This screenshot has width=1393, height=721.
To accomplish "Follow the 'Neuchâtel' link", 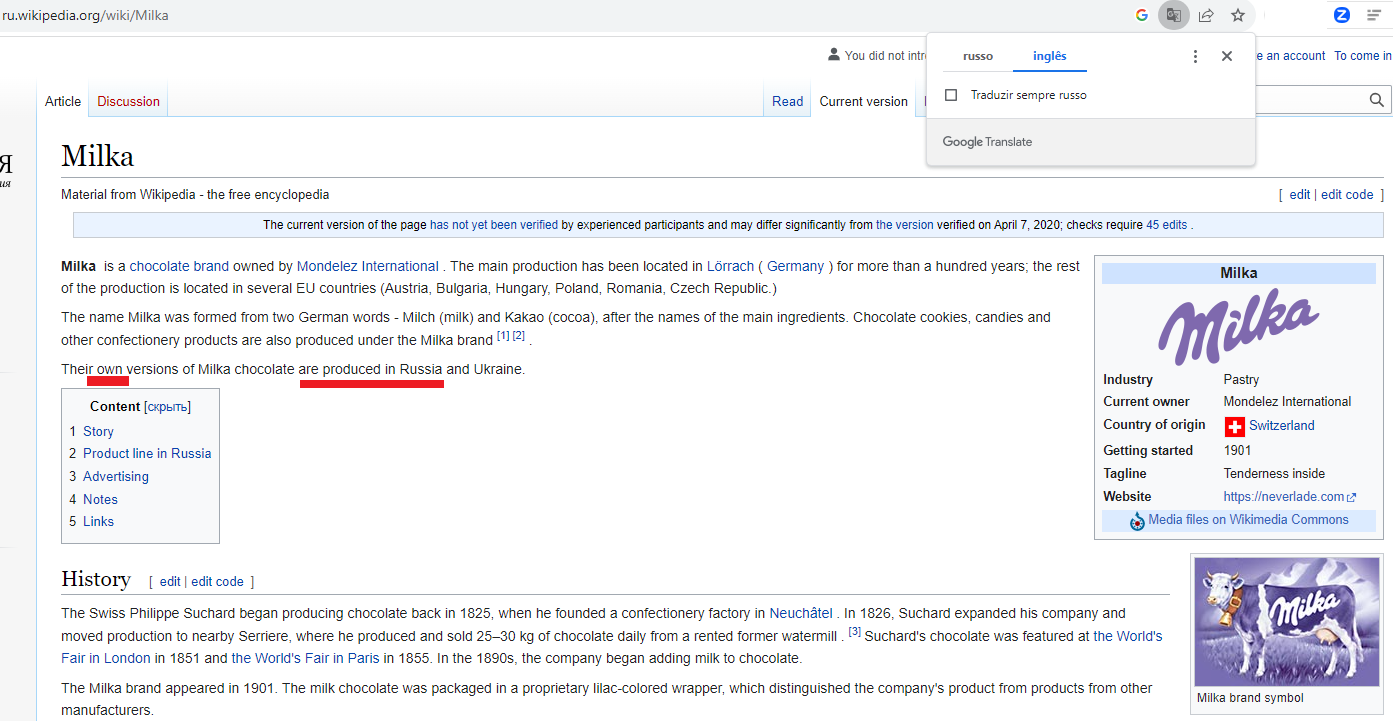I will click(801, 613).
